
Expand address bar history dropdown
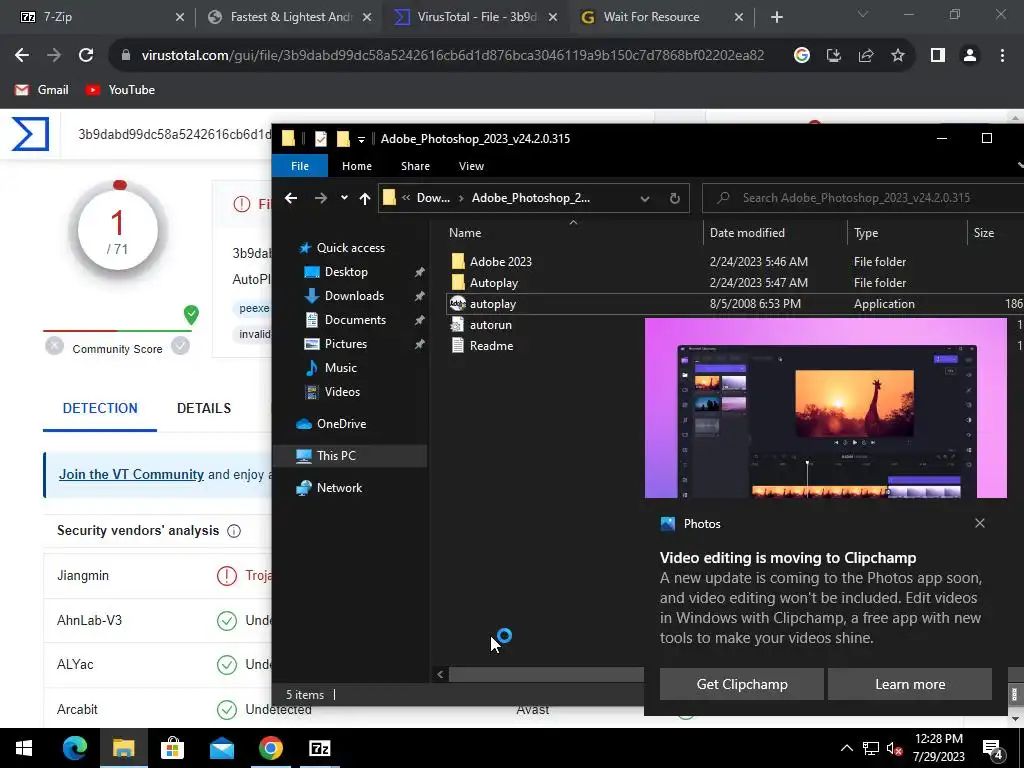pos(645,198)
